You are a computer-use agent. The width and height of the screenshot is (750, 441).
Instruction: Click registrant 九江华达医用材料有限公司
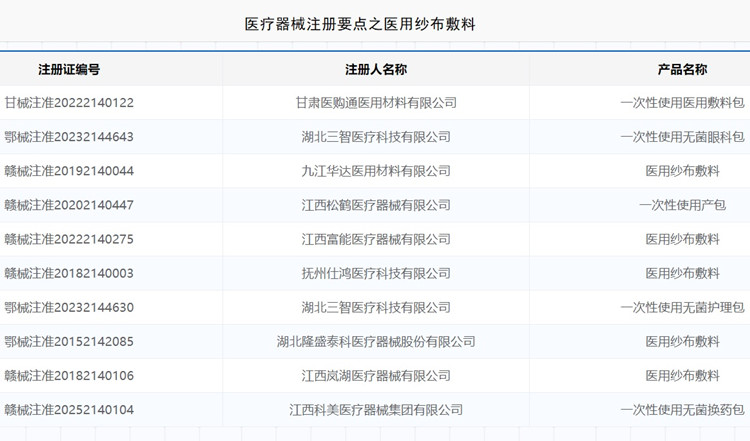pyautogui.click(x=376, y=171)
